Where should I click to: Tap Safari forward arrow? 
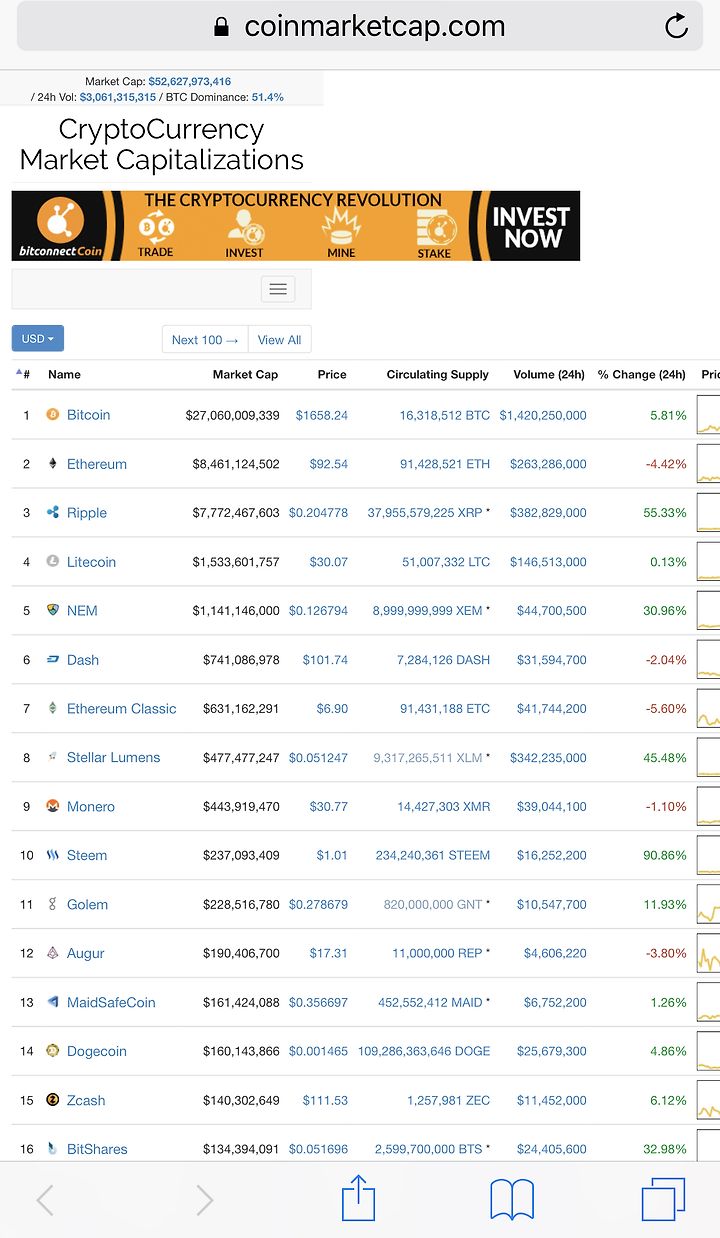204,1199
